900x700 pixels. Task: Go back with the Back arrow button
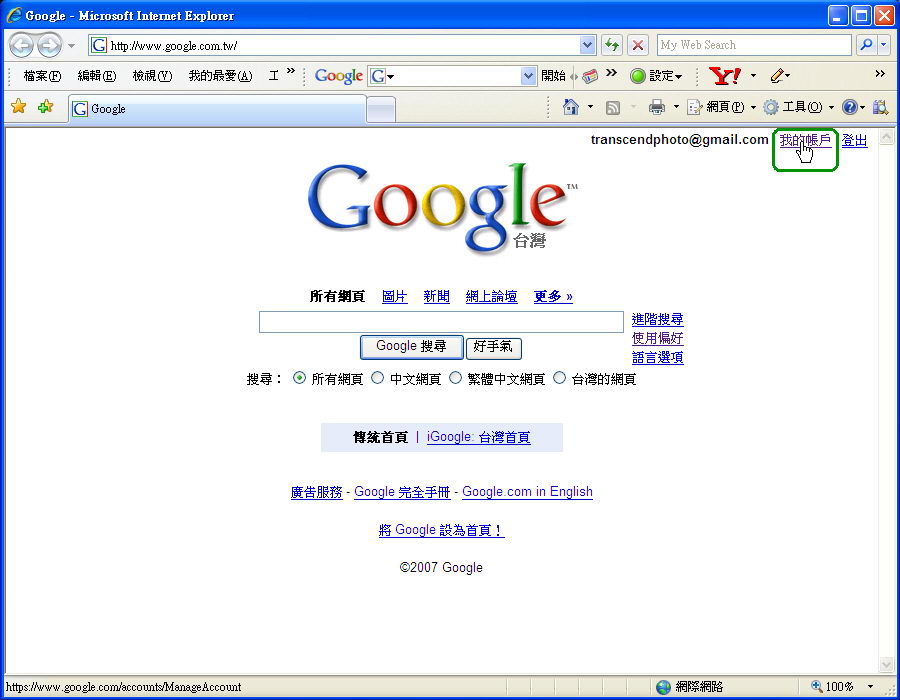point(22,45)
